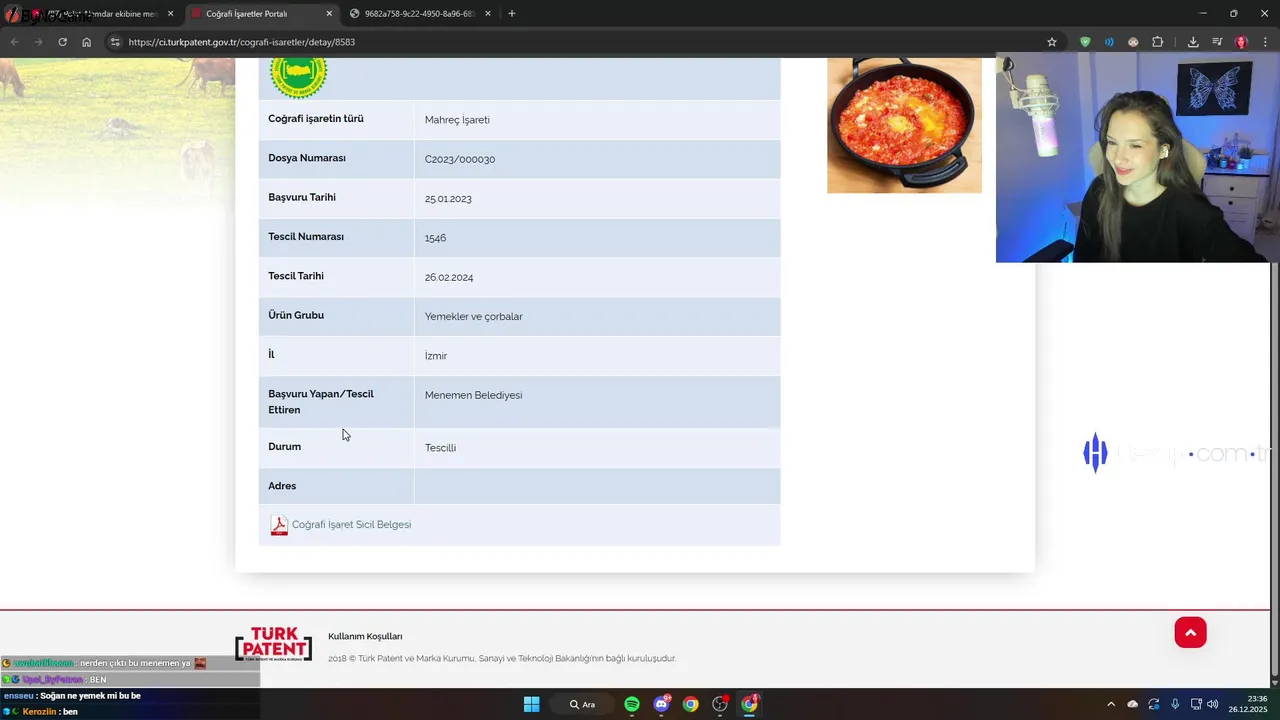Select the registration number '1546'
Image resolution: width=1280 pixels, height=720 pixels.
(435, 238)
